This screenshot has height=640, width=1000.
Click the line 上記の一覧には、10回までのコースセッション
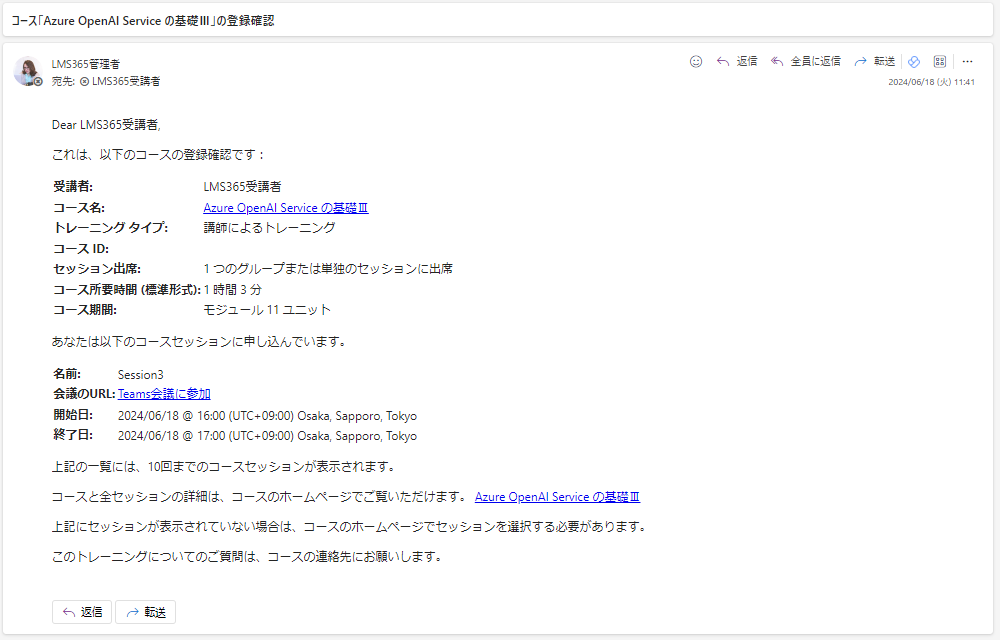click(x=224, y=467)
